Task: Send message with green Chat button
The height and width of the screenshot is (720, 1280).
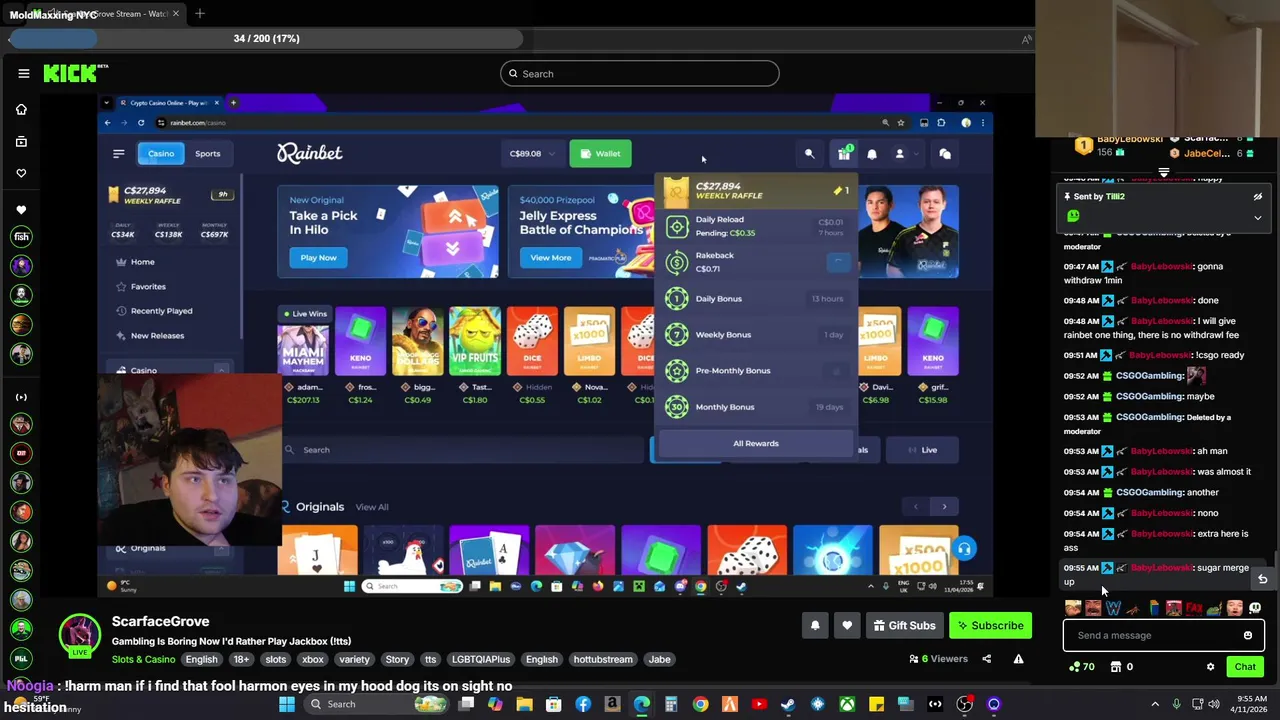Action: click(x=1245, y=667)
